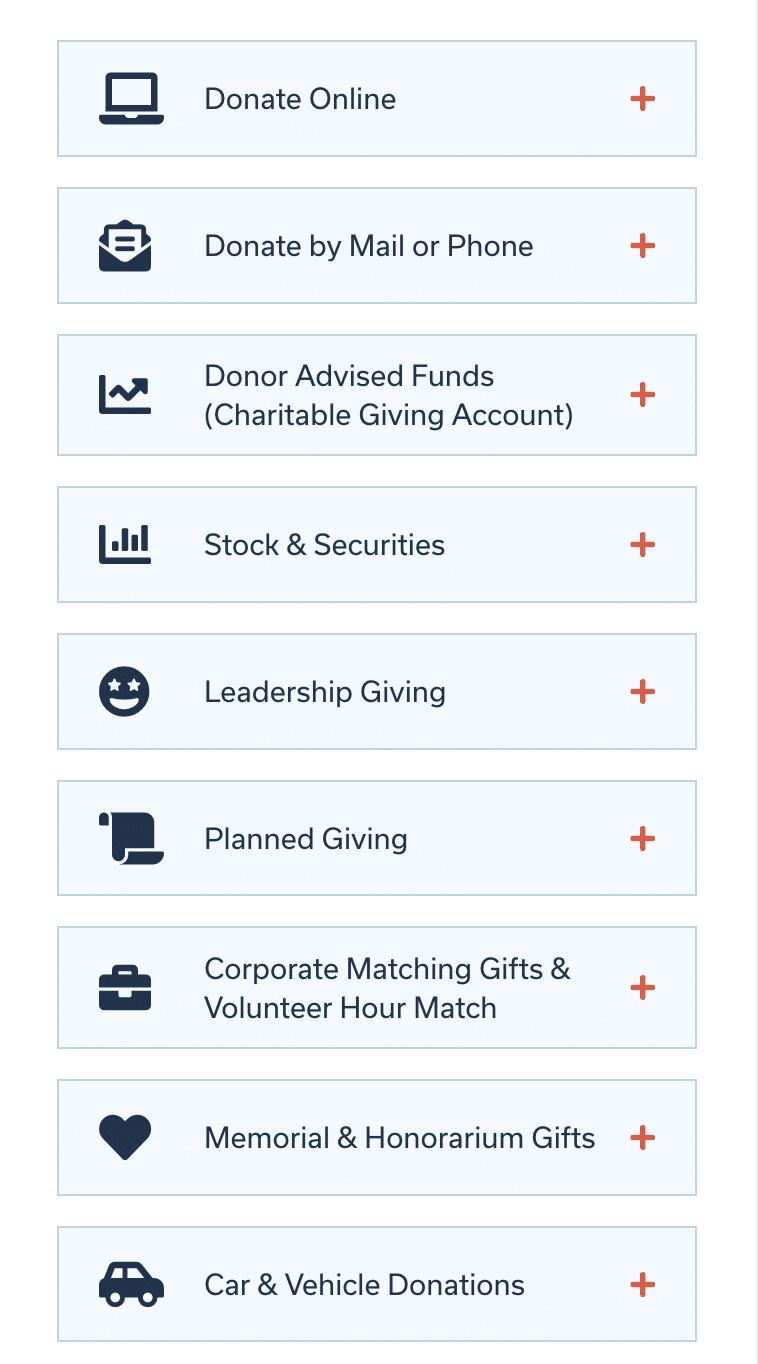Expand Donate Online with its plus sign
This screenshot has height=1364, width=758.
pyautogui.click(x=642, y=99)
